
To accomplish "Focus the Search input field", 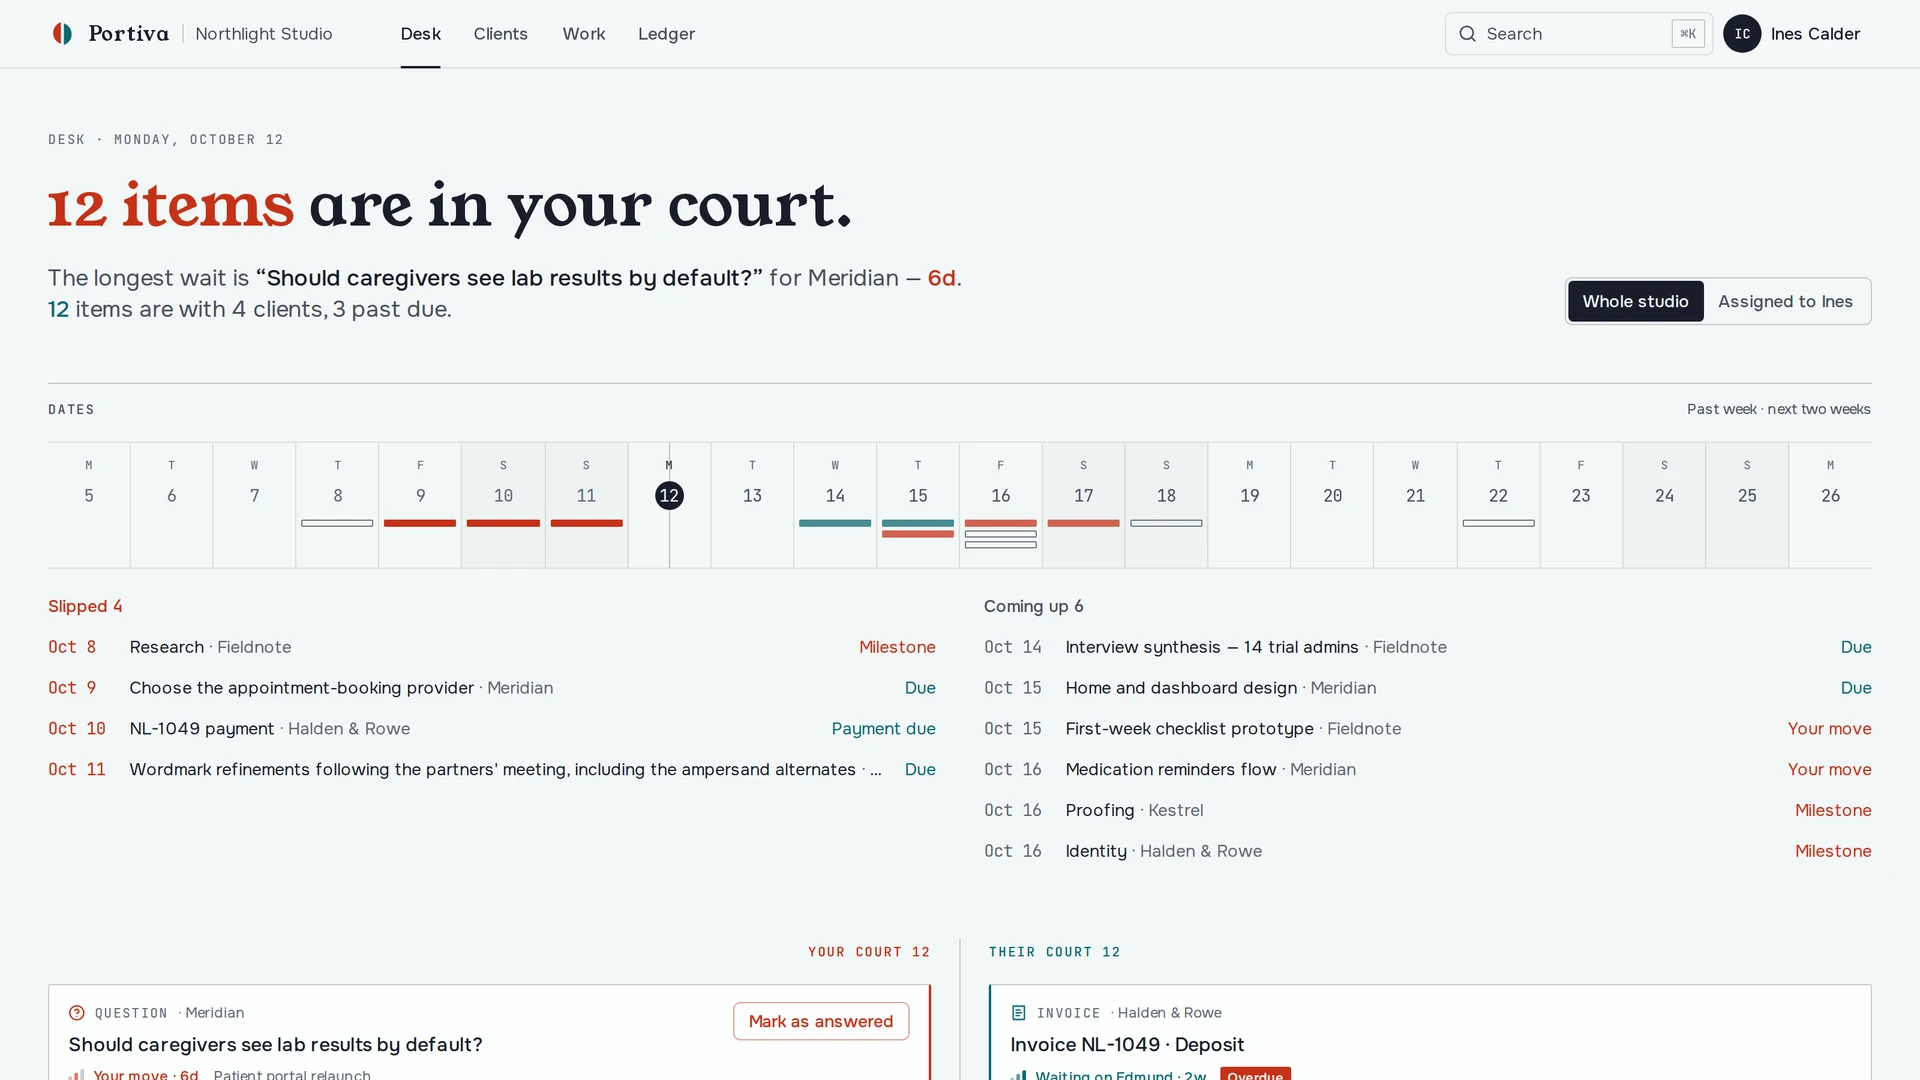I will (1578, 34).
